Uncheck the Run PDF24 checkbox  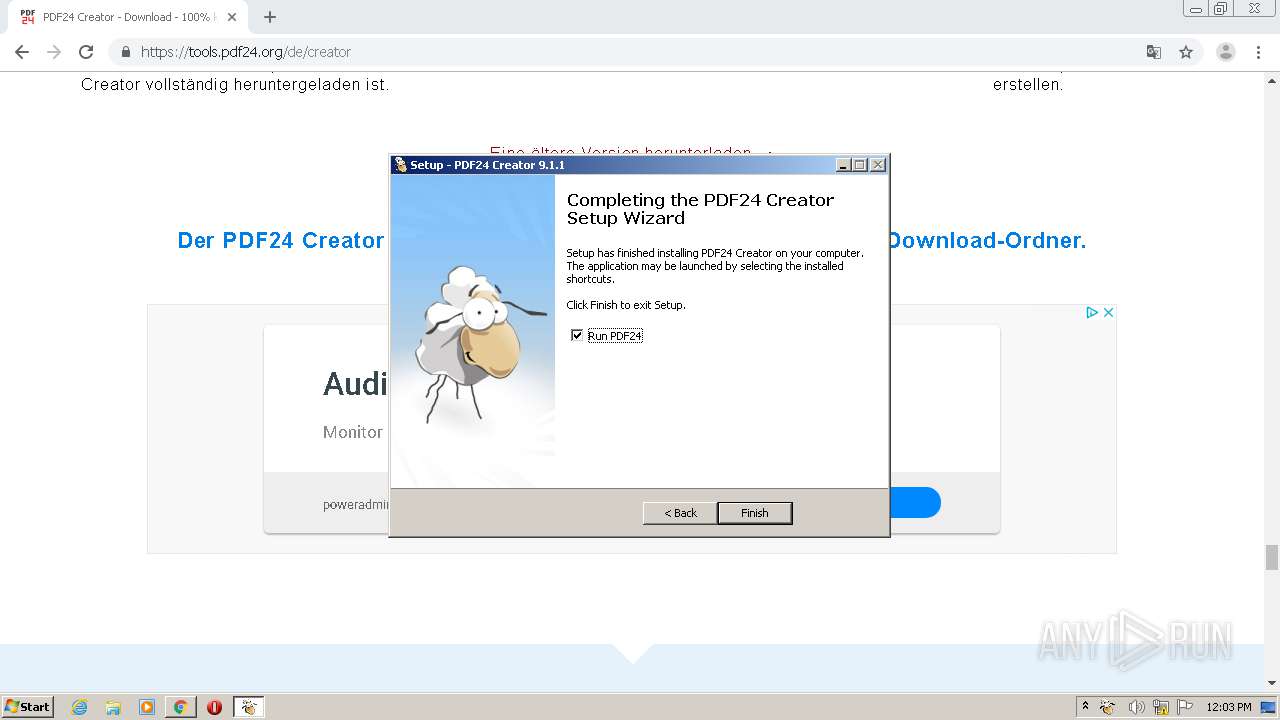(x=577, y=335)
